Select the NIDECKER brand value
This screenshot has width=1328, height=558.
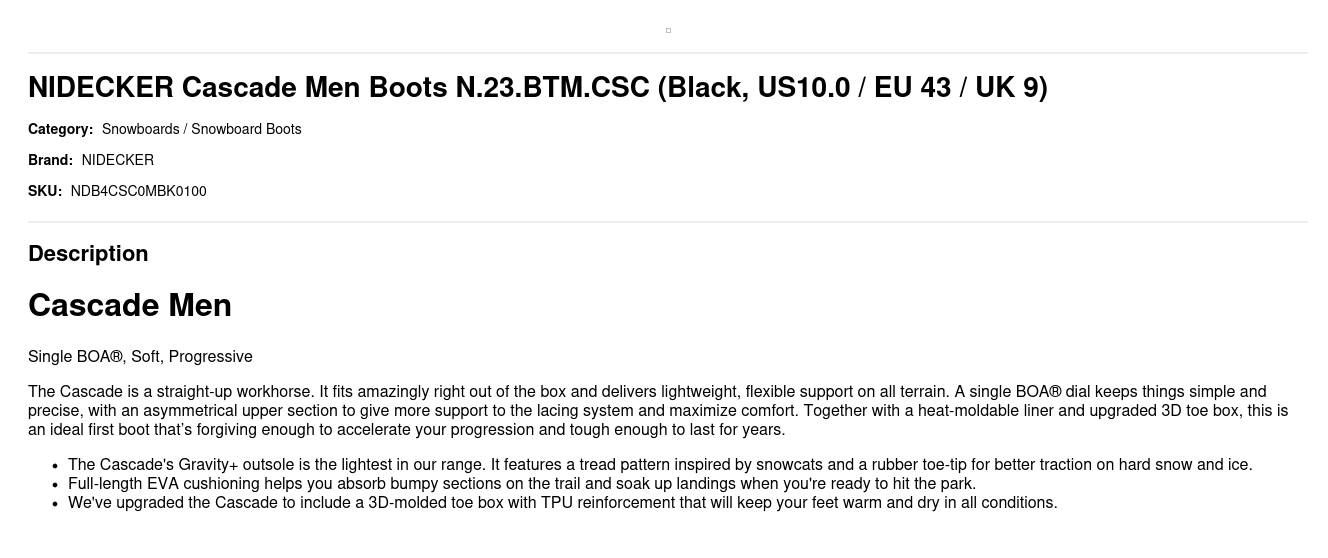[118, 160]
